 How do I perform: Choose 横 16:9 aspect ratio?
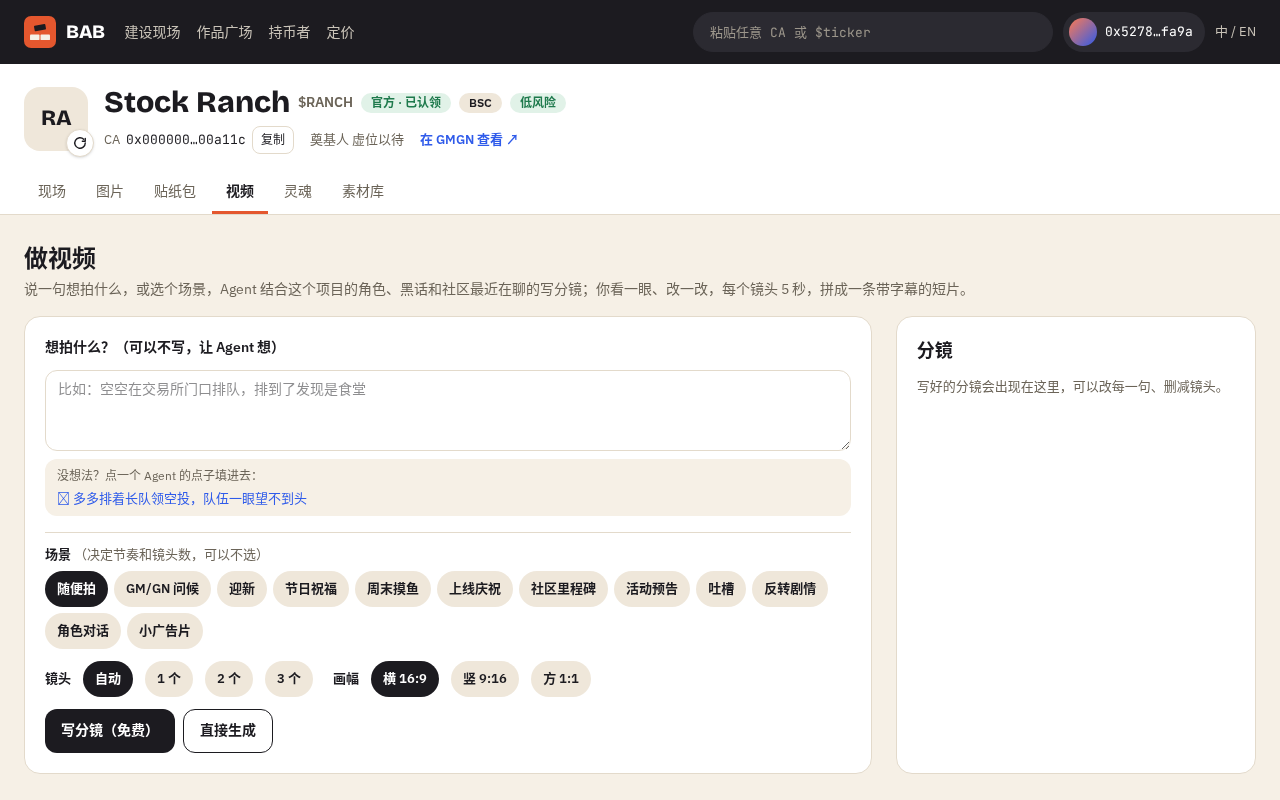pyautogui.click(x=405, y=679)
